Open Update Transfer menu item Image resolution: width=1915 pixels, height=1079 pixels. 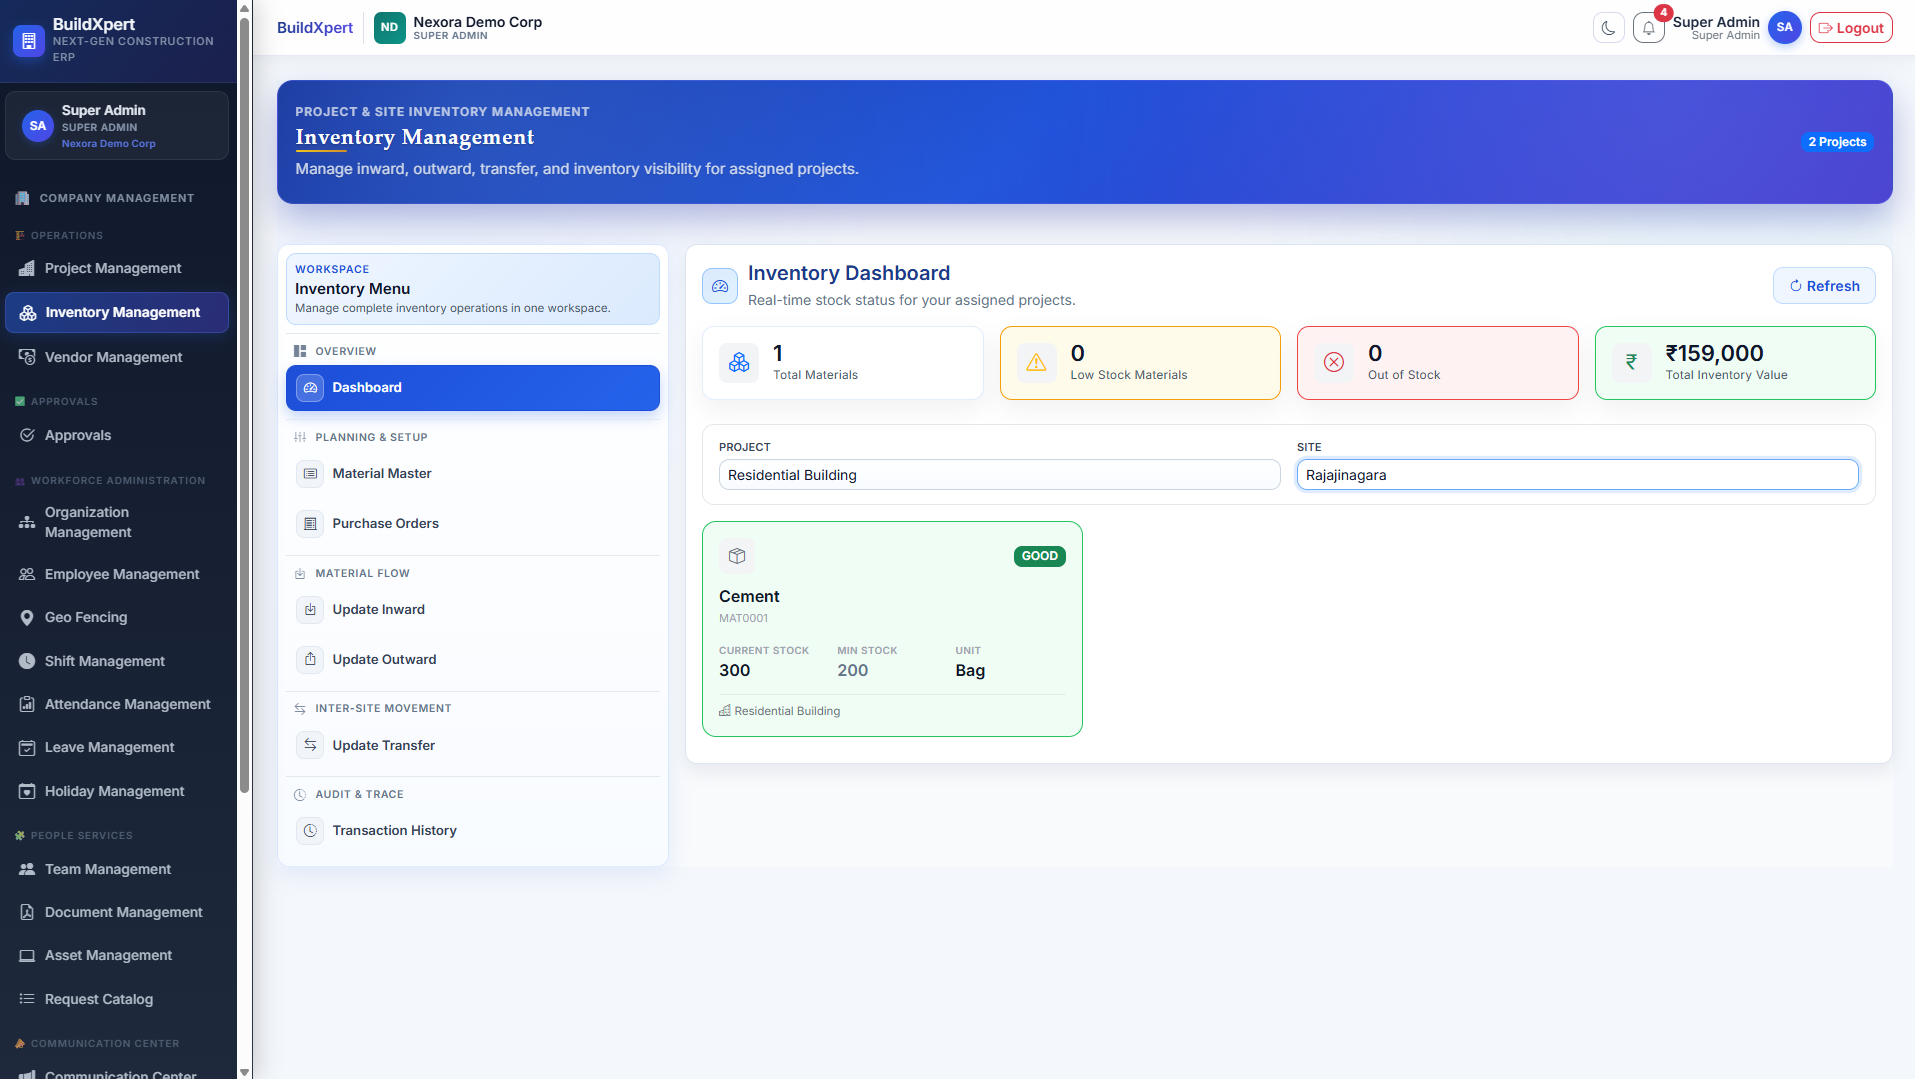point(473,745)
